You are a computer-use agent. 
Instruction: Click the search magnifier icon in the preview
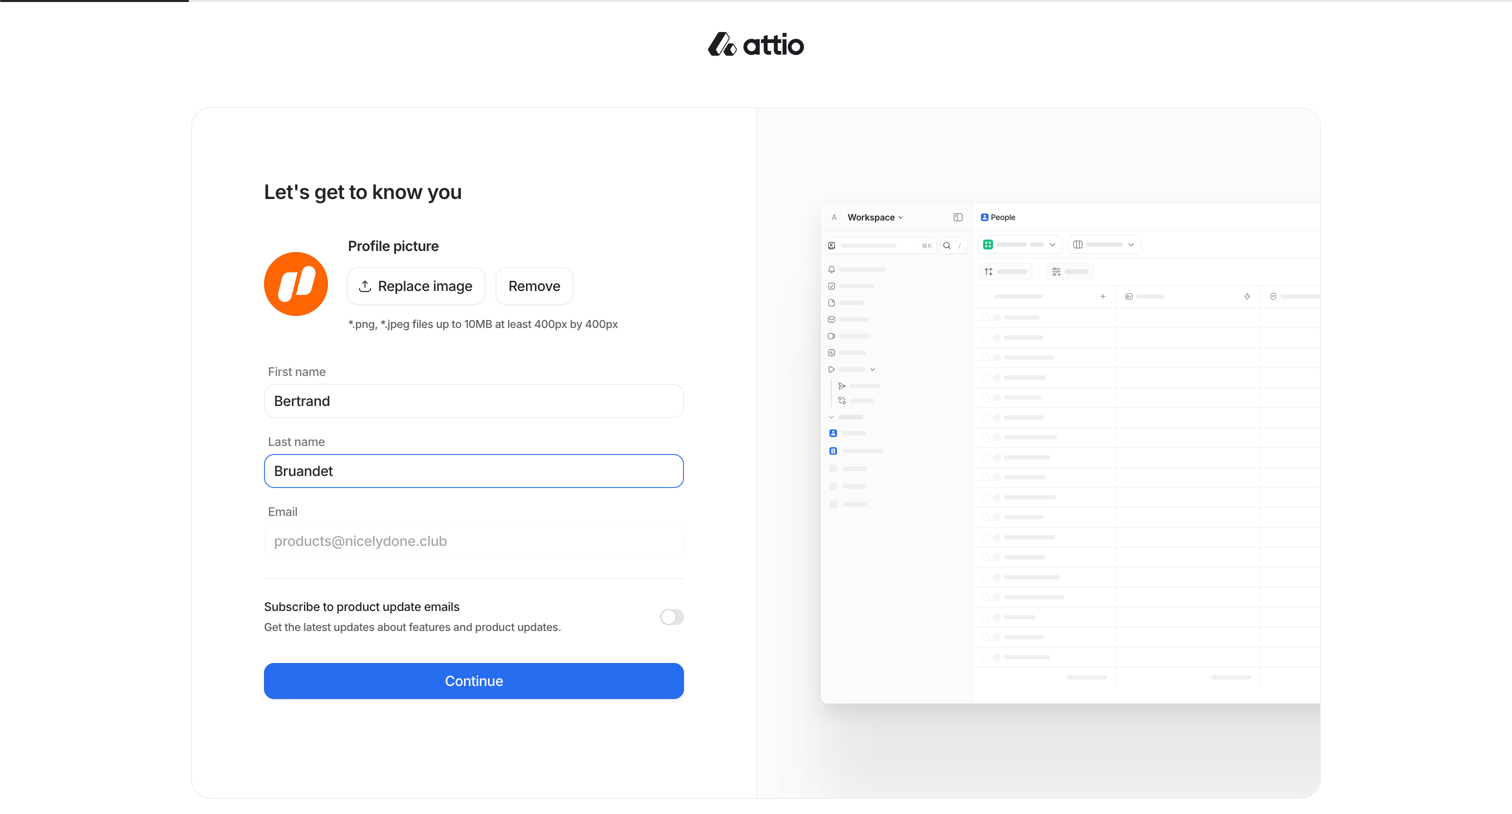click(947, 245)
